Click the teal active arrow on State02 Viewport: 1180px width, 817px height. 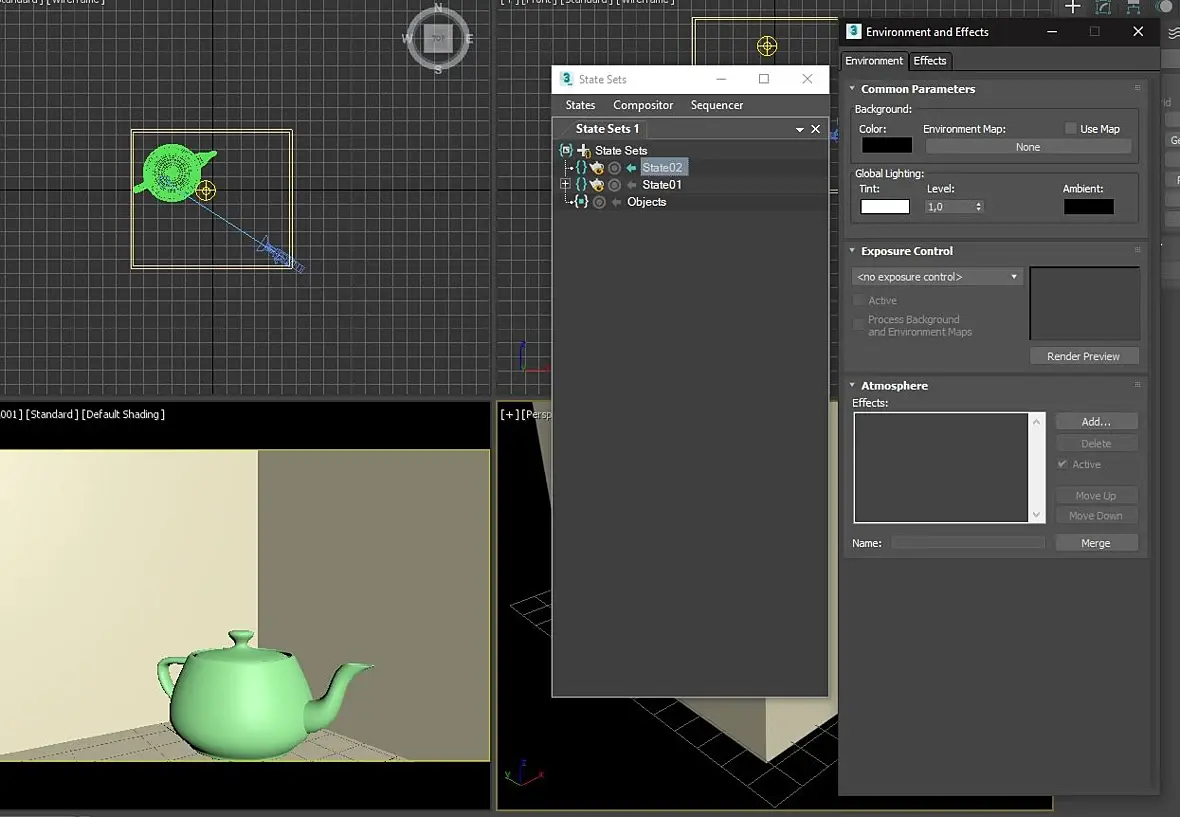click(x=631, y=168)
